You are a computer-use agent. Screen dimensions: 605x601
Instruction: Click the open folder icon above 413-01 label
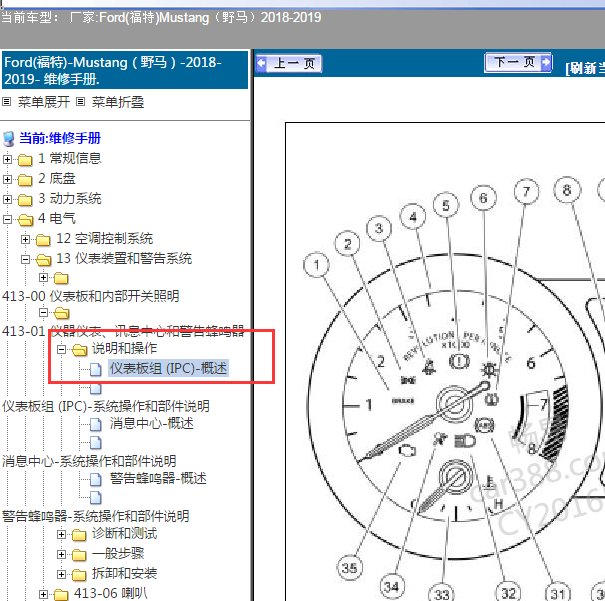(61, 313)
